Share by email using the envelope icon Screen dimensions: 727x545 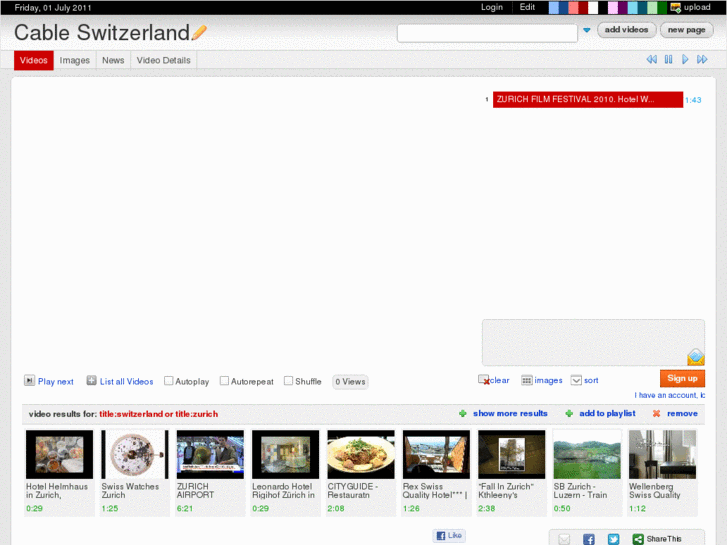tap(564, 539)
